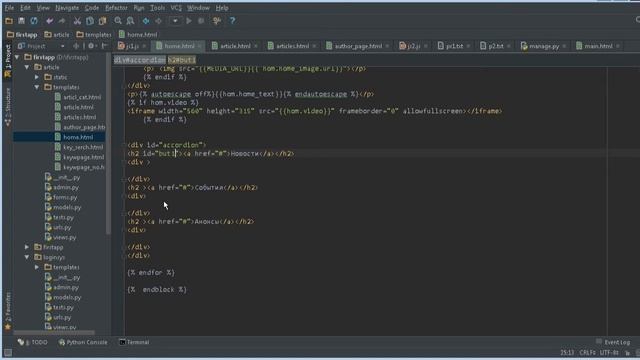
Task: Click the Save All toolbar icon
Action: pyautogui.click(x=22, y=20)
